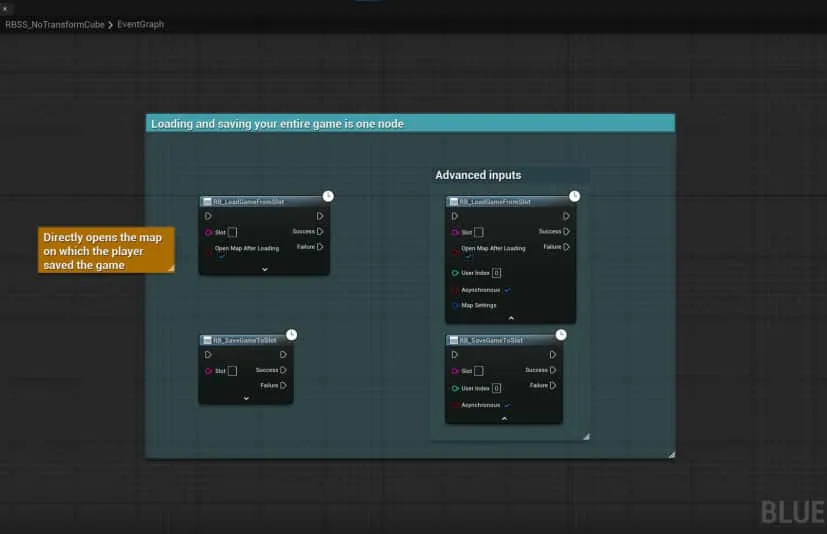Click the latent clock icon on collapsed RB_SaveGameToSlot node
This screenshot has width=827, height=534.
coord(291,335)
